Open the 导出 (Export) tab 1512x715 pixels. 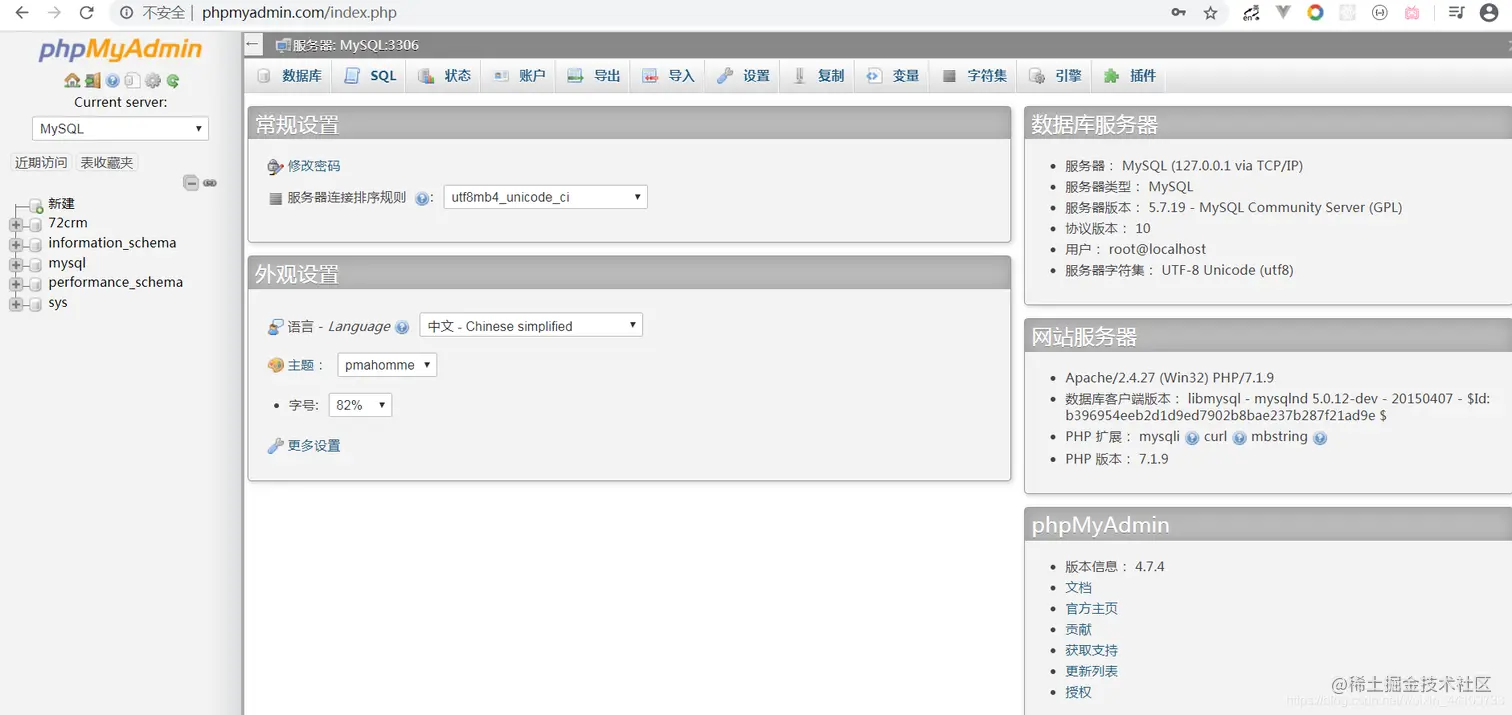click(594, 76)
